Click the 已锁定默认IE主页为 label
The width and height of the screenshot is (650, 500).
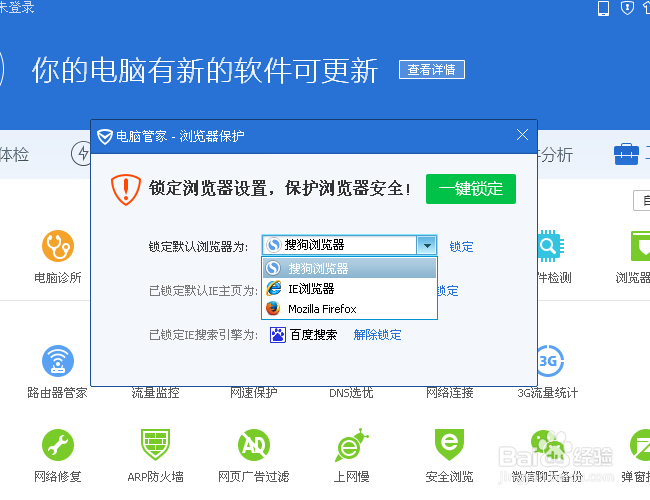(x=203, y=291)
